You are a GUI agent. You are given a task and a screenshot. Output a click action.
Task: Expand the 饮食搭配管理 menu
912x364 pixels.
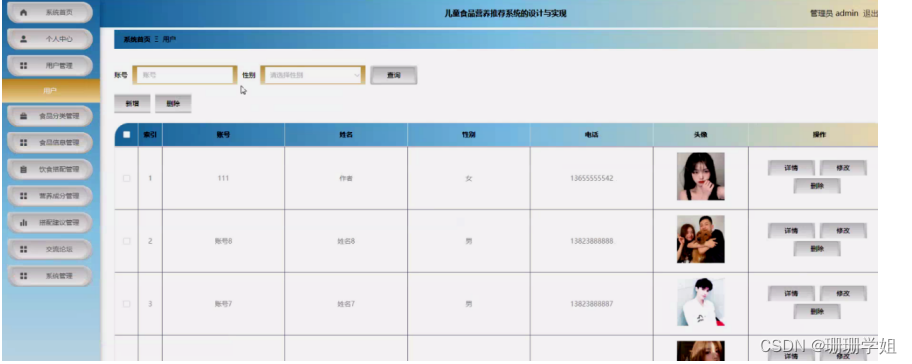pyautogui.click(x=50, y=169)
